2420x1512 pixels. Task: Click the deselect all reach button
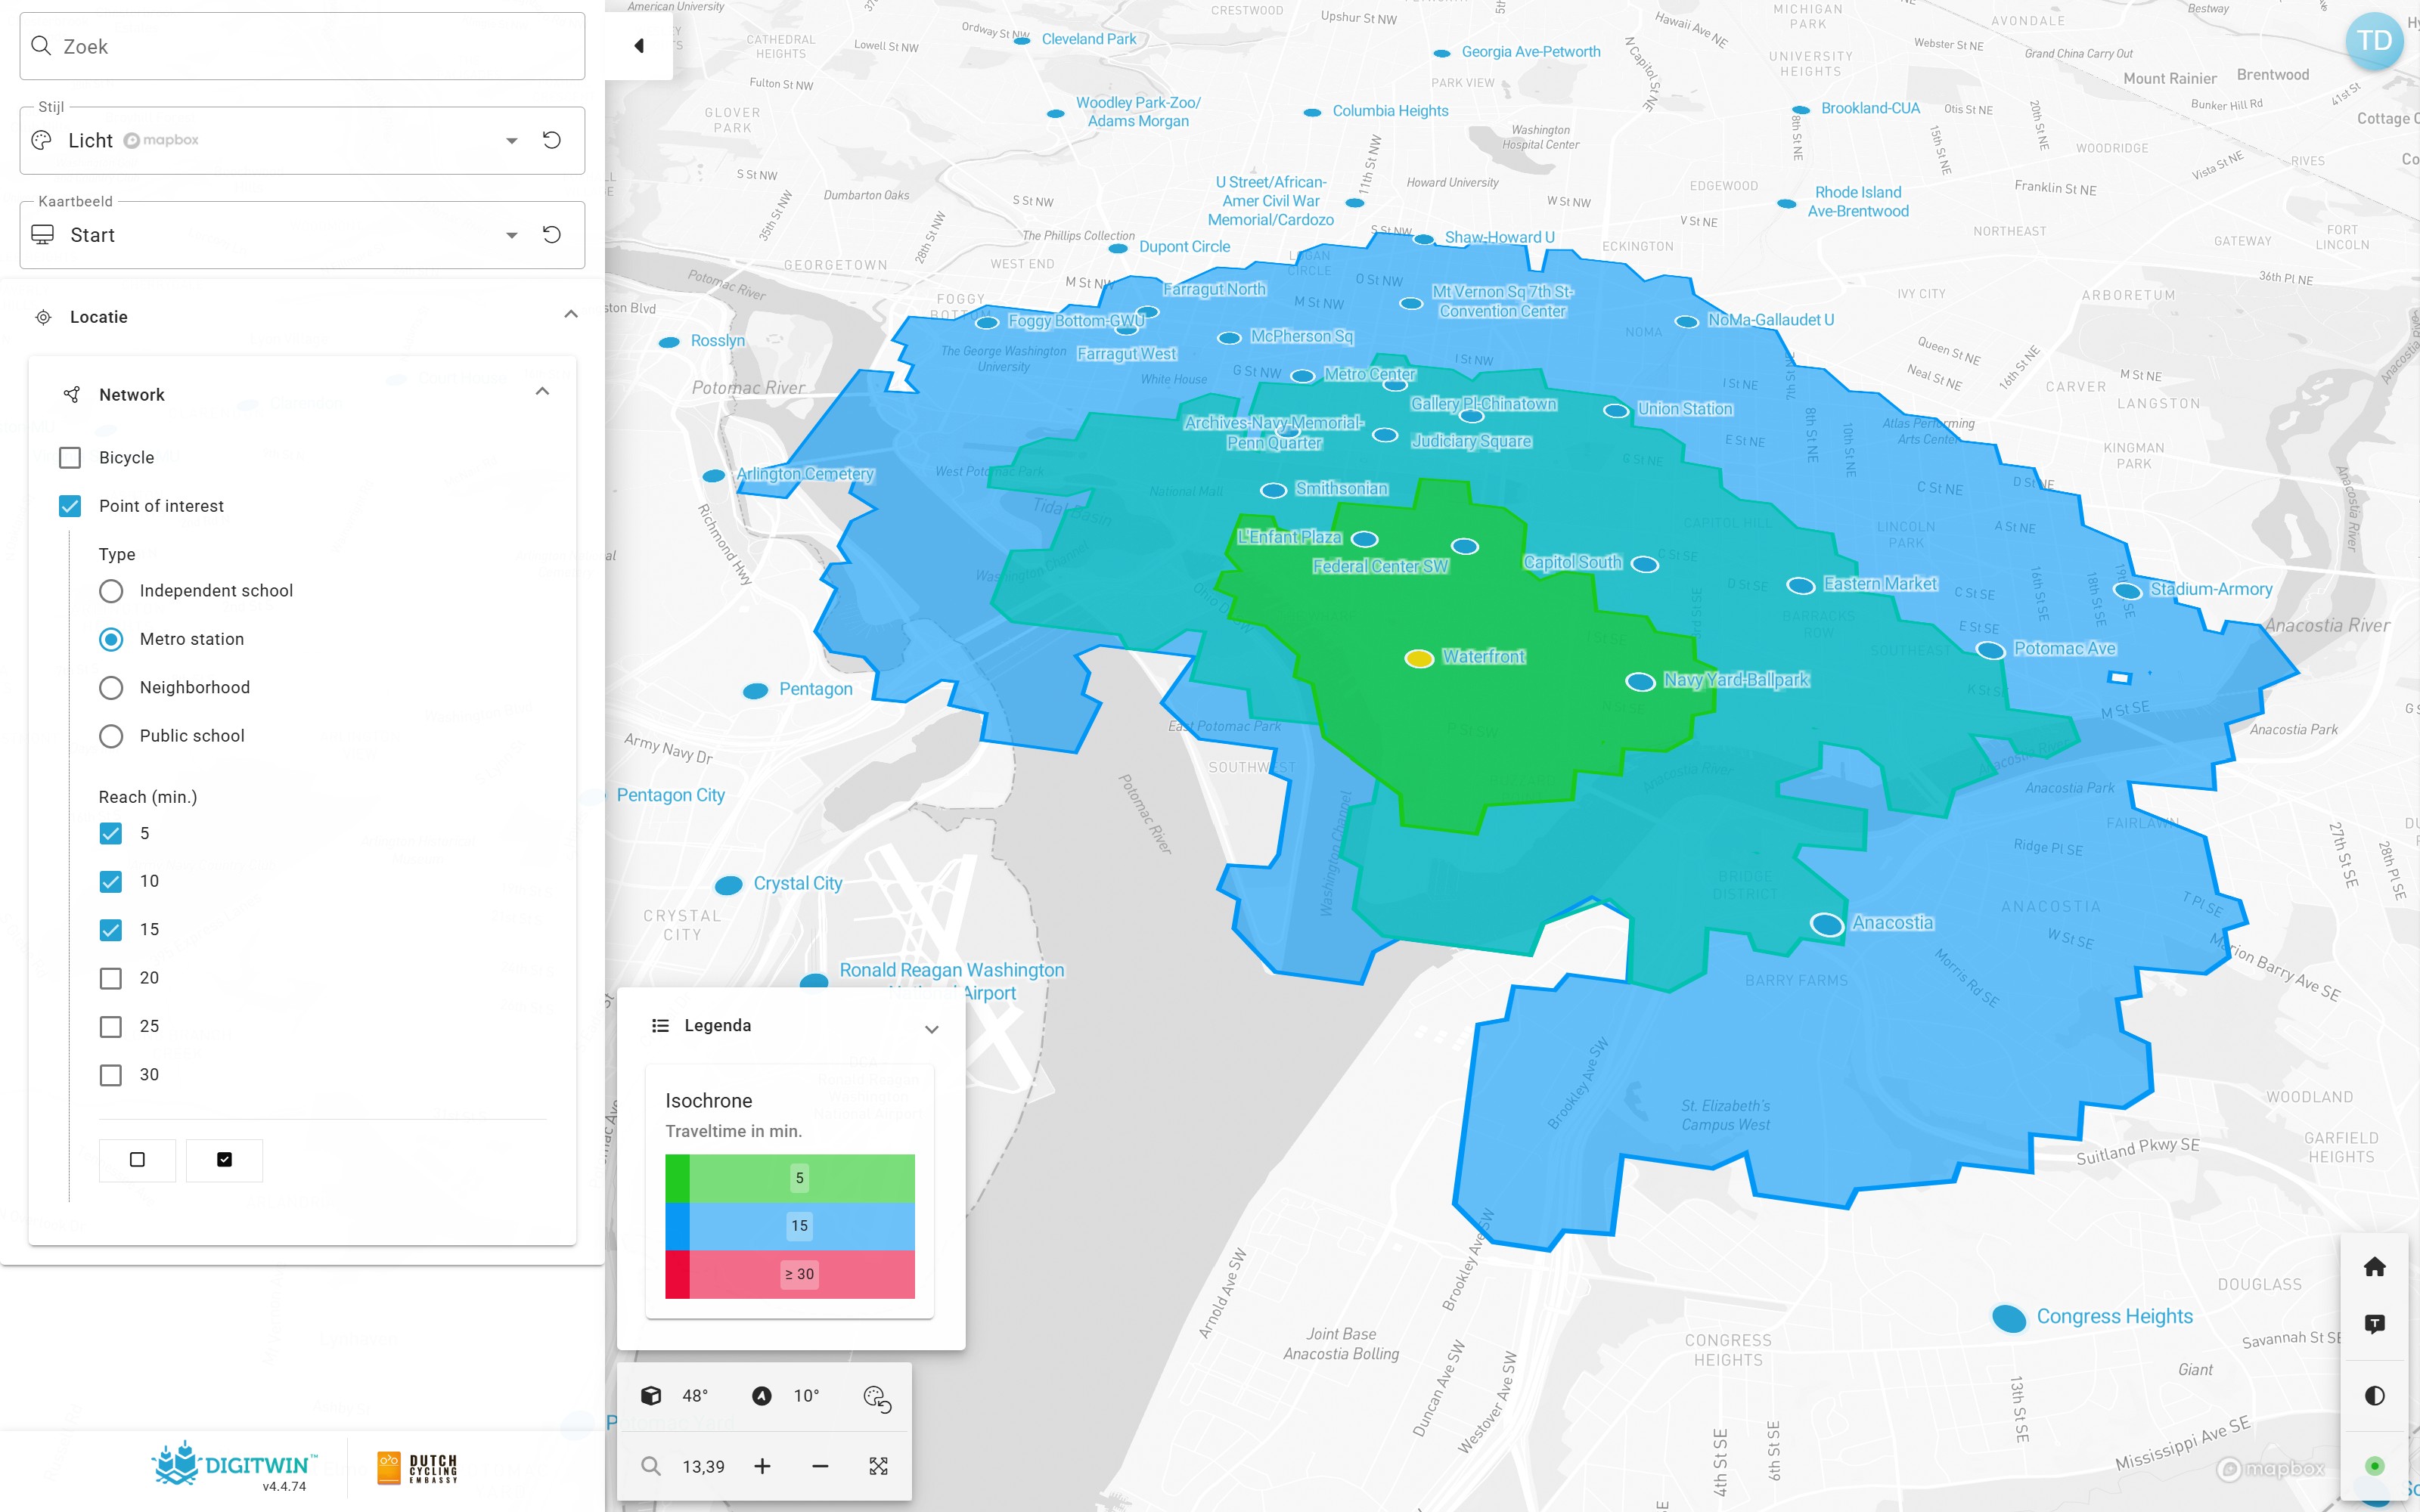[x=137, y=1160]
